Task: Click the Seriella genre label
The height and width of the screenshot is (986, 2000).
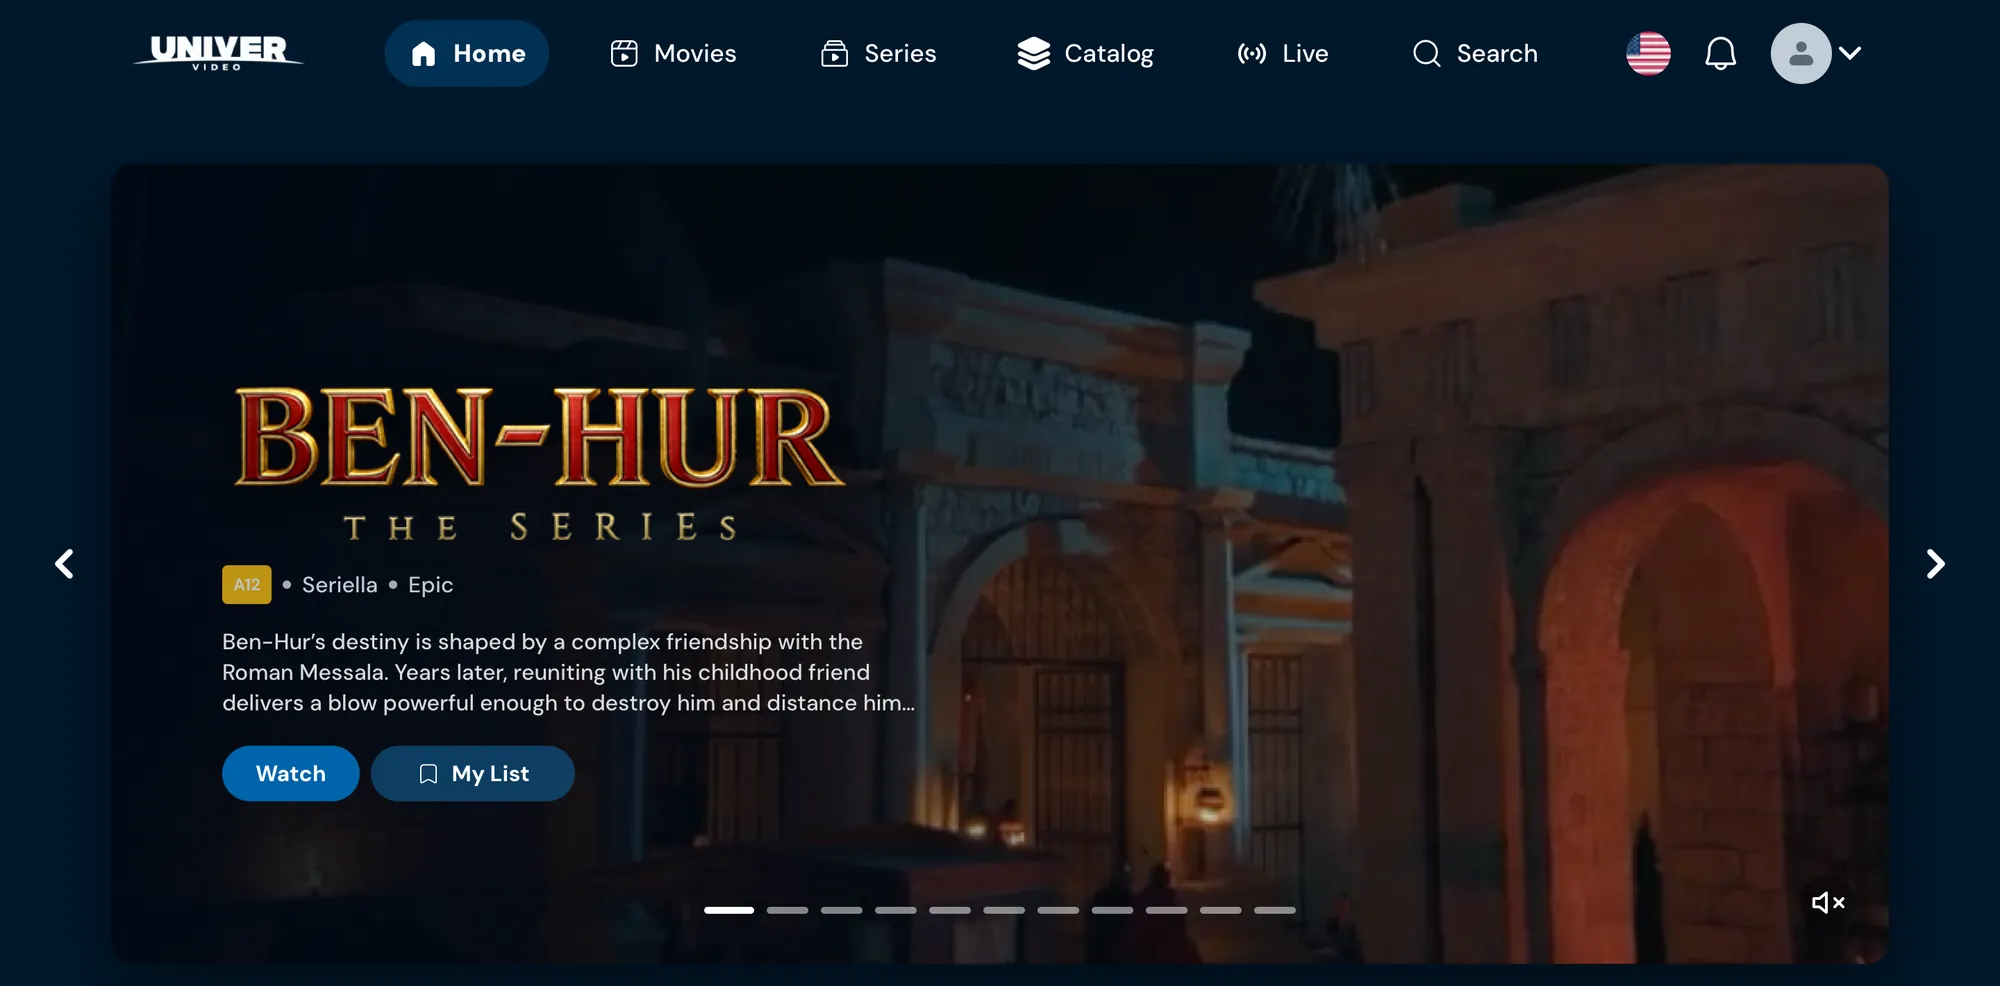Action: tap(340, 585)
